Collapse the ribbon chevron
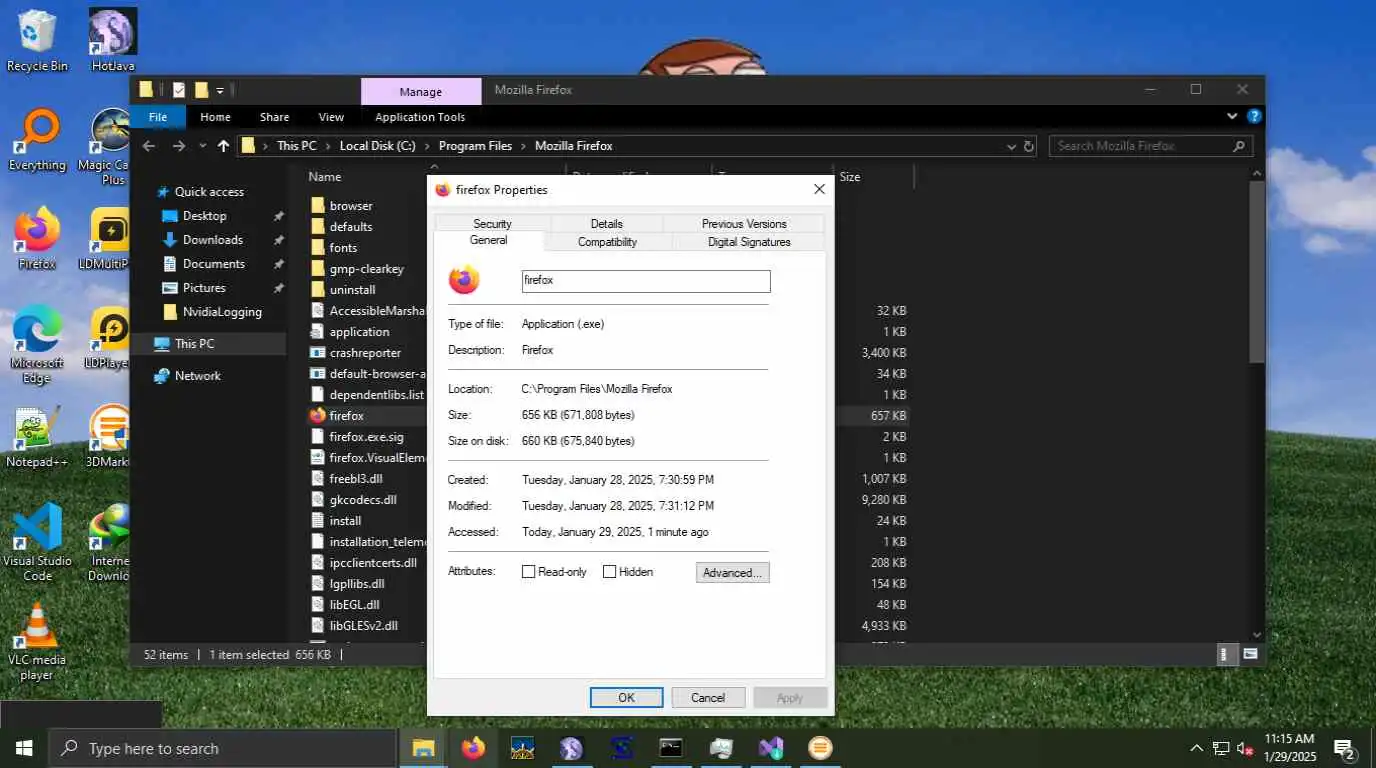Screen dimensions: 1376x768 coord(1232,117)
